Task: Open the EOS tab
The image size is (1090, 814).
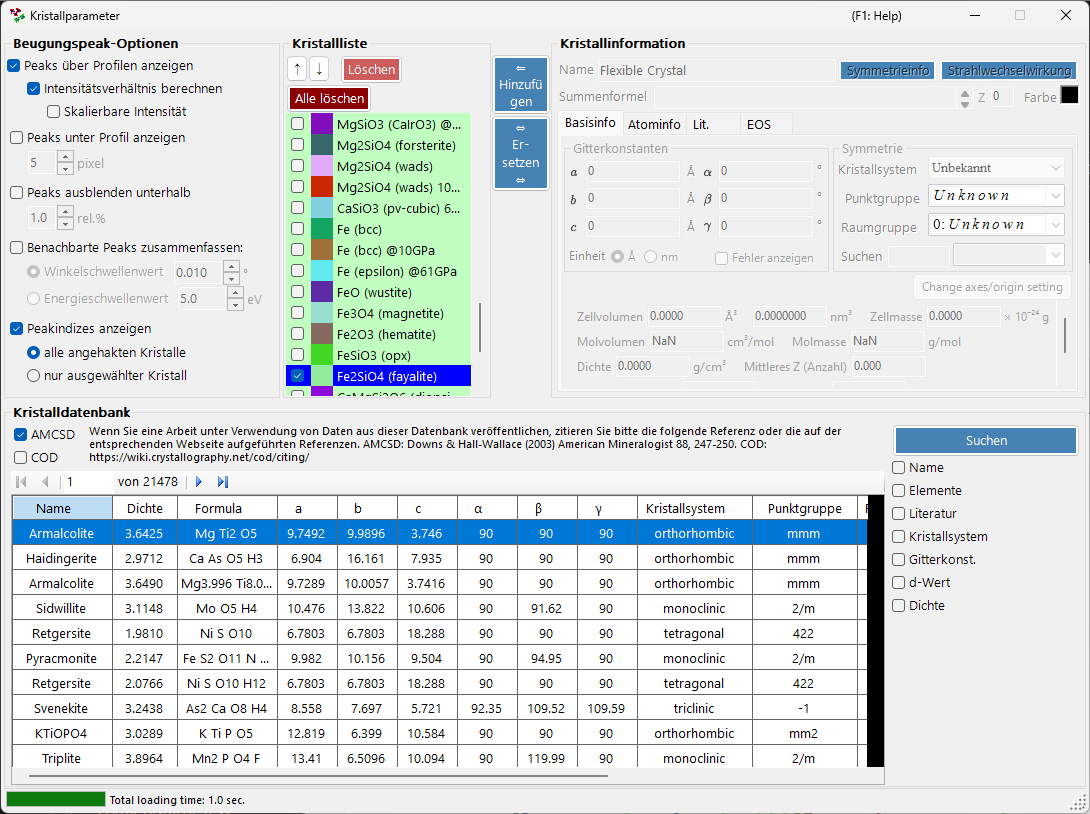Action: [758, 124]
